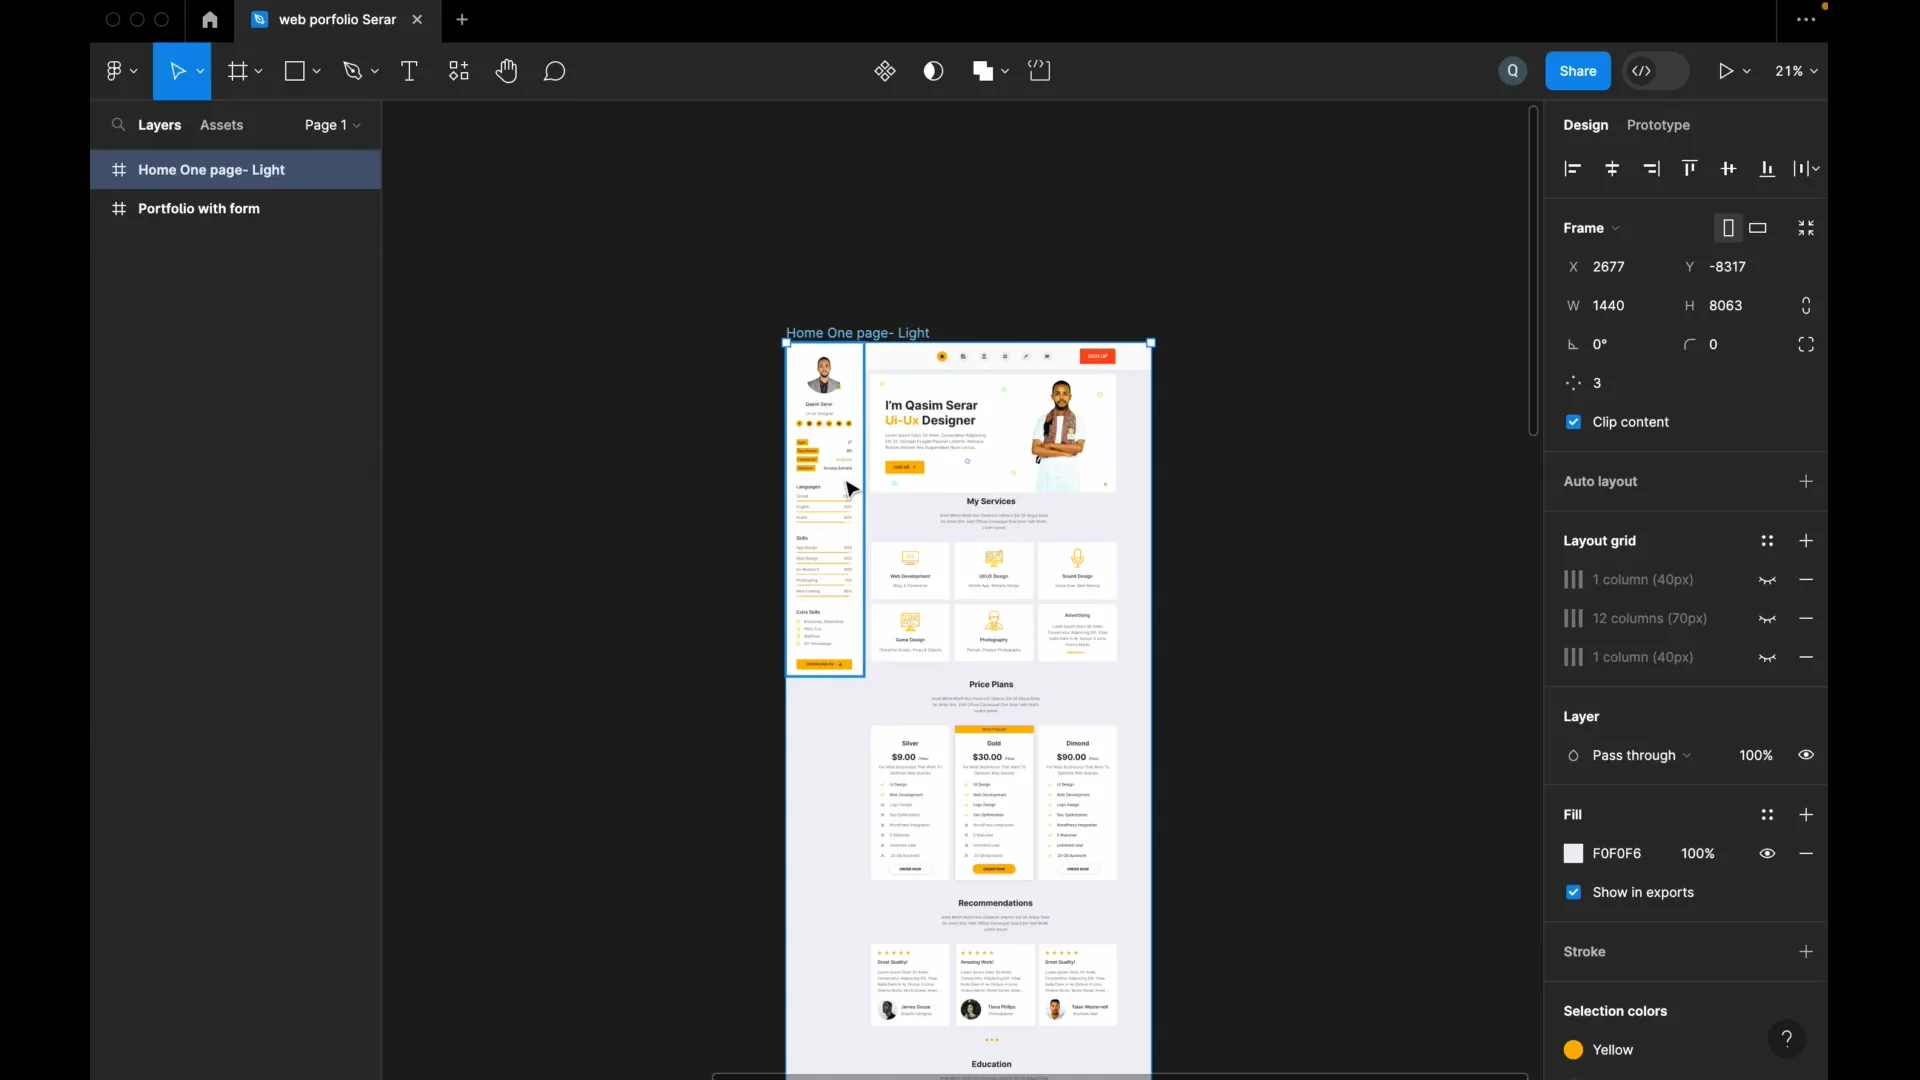The height and width of the screenshot is (1080, 1920).
Task: Click the F0F0F6 fill color swatch
Action: pyautogui.click(x=1573, y=854)
